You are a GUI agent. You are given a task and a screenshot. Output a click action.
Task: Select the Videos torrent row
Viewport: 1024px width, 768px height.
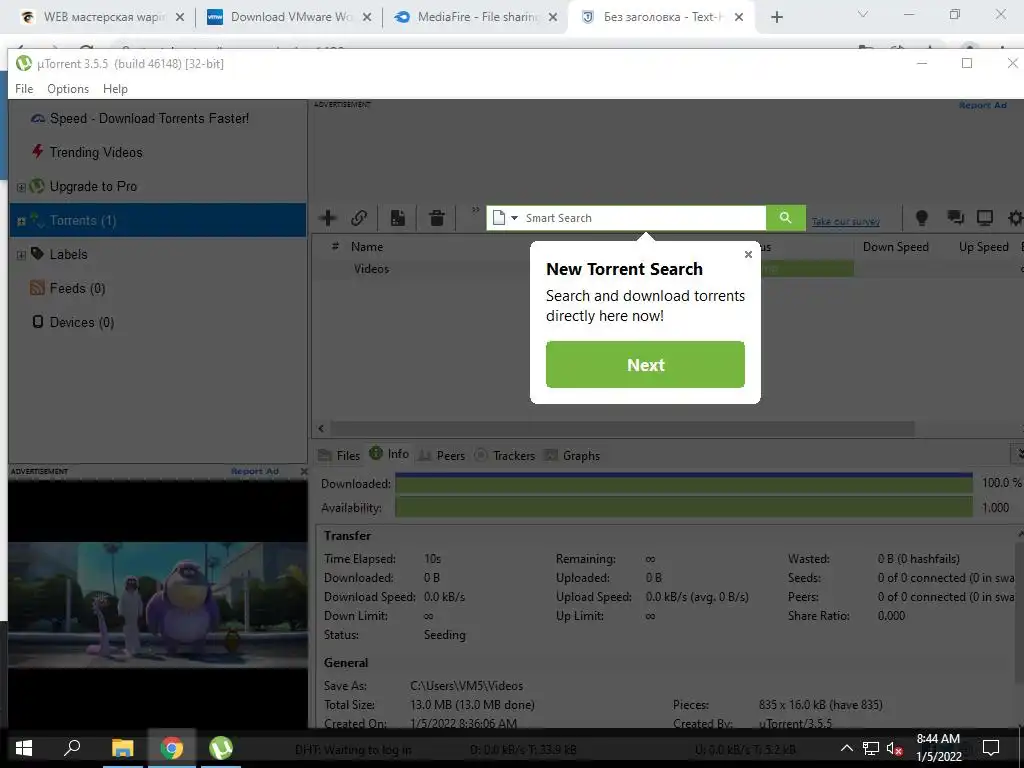coord(372,268)
